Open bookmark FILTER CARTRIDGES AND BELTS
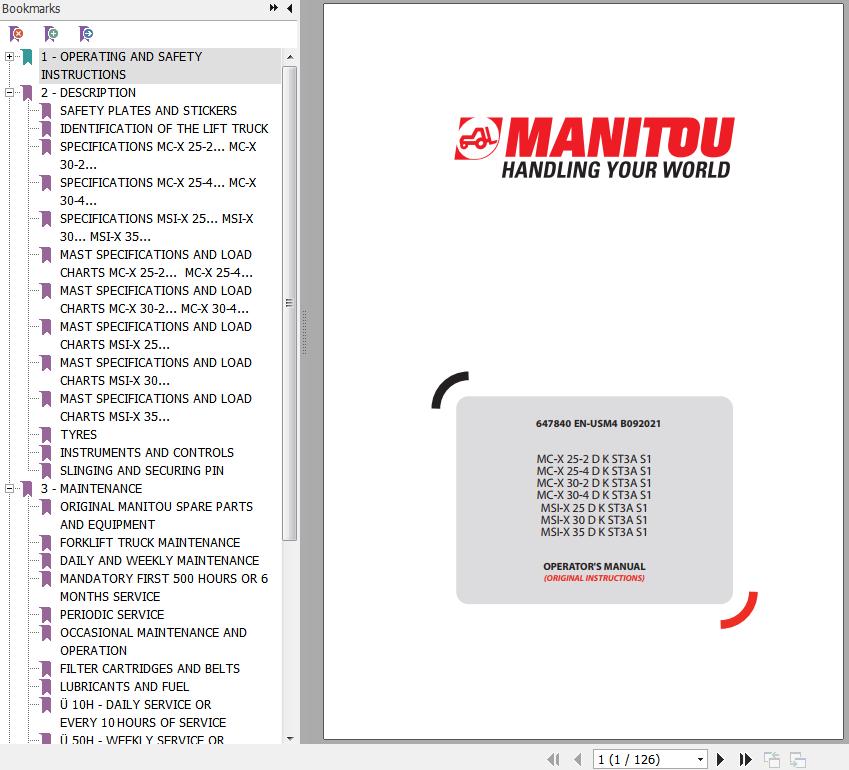This screenshot has height=770, width=849. pyautogui.click(x=150, y=669)
